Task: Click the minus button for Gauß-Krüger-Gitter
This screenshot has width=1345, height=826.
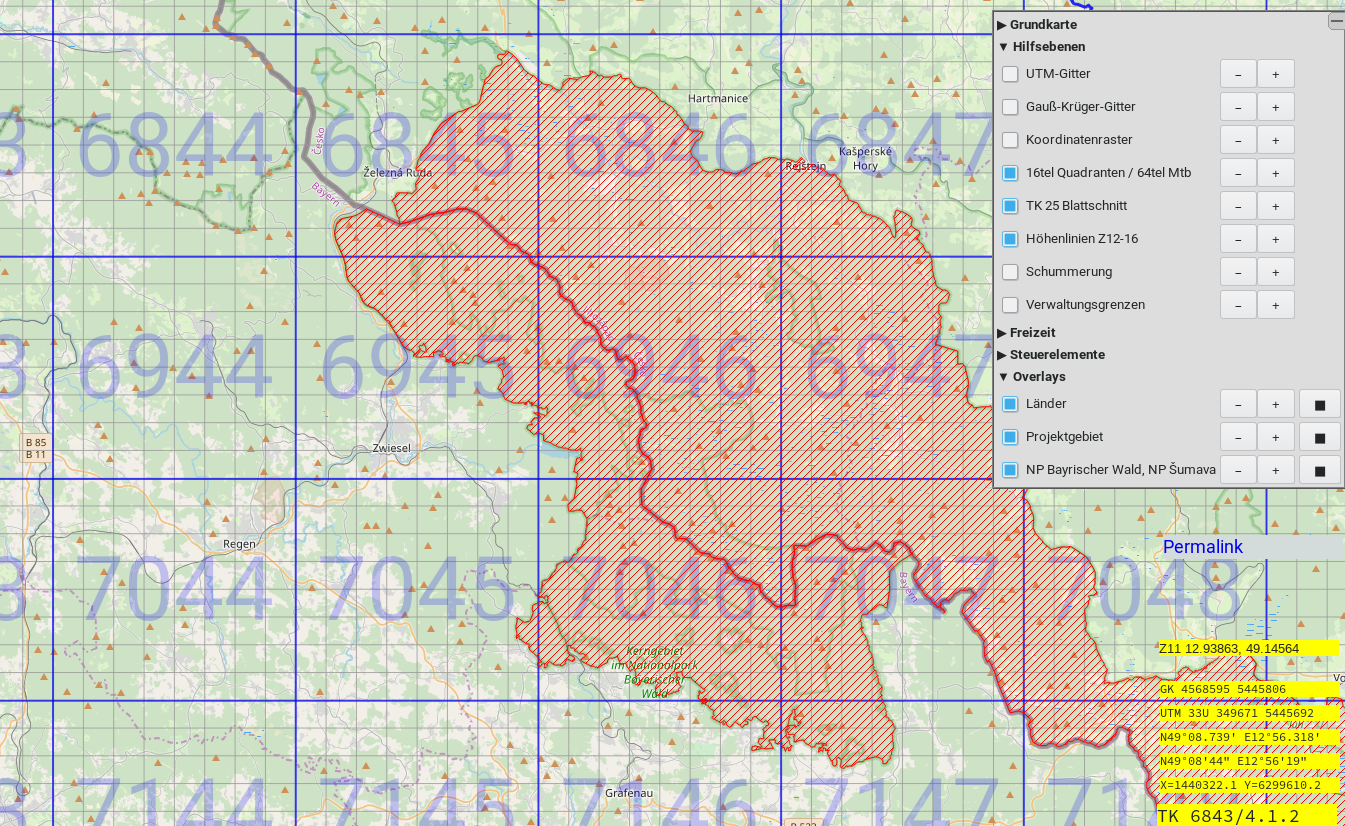Action: pyautogui.click(x=1238, y=107)
